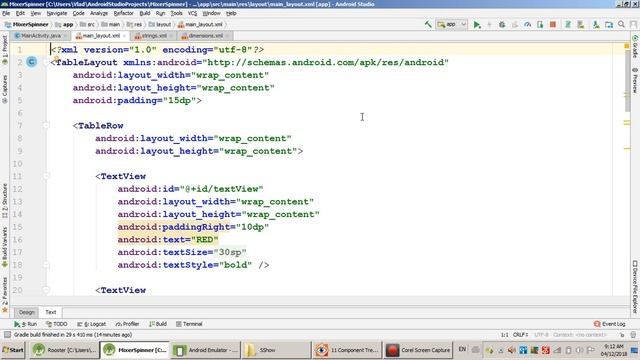Click the read-only lock icon in status bar
640x360 pixels.
[622, 335]
